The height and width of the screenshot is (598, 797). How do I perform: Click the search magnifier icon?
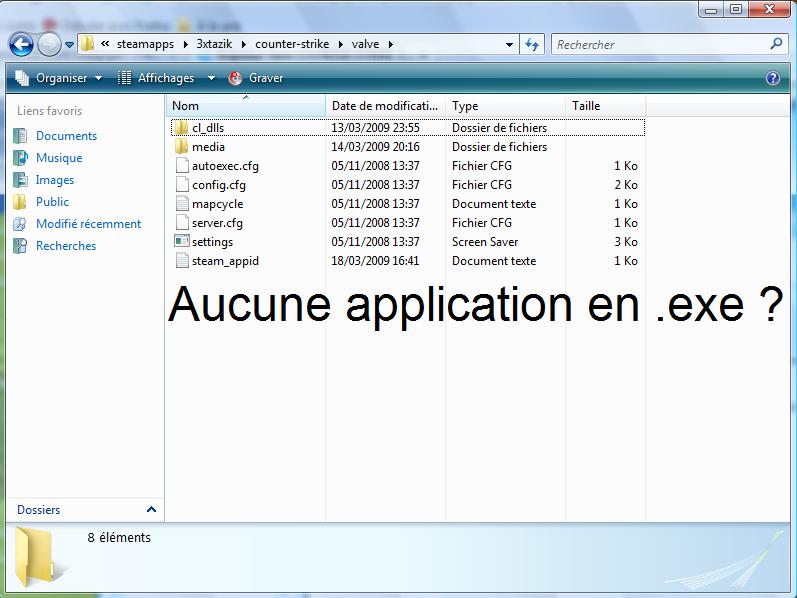776,44
